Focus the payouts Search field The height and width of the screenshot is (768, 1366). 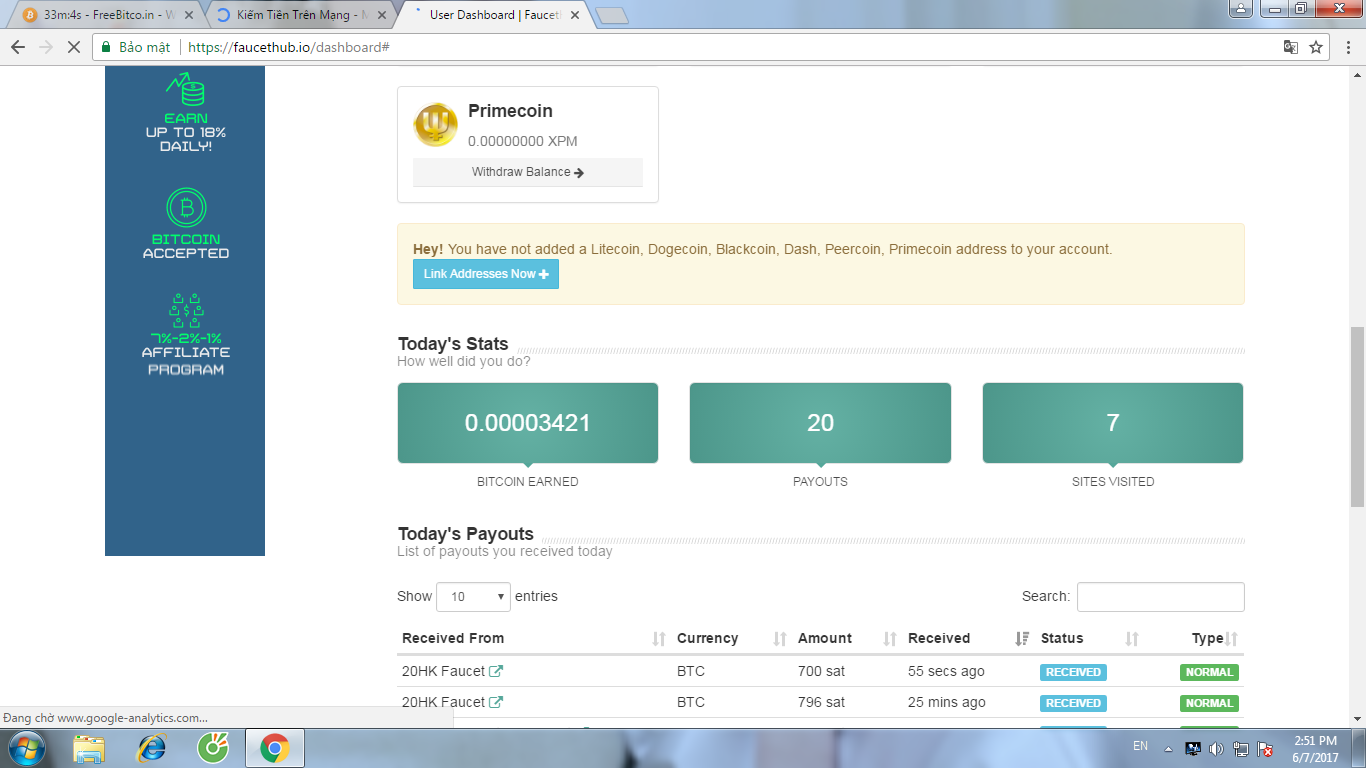[x=1161, y=597]
